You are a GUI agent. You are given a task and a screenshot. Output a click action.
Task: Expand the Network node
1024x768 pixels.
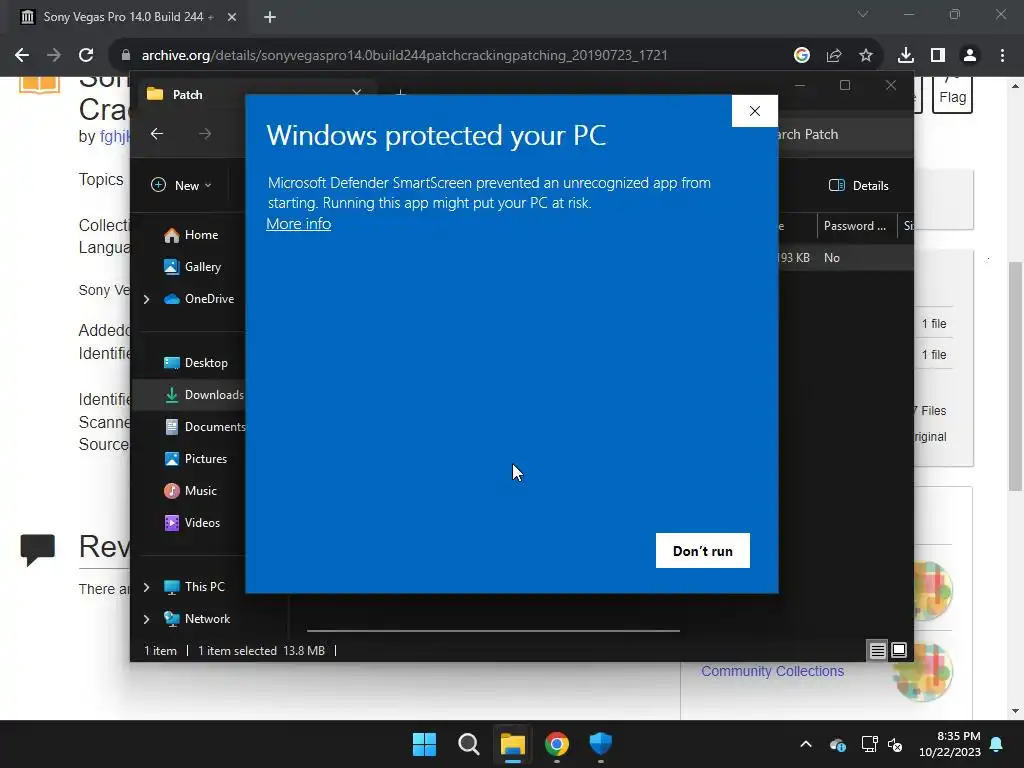(146, 619)
